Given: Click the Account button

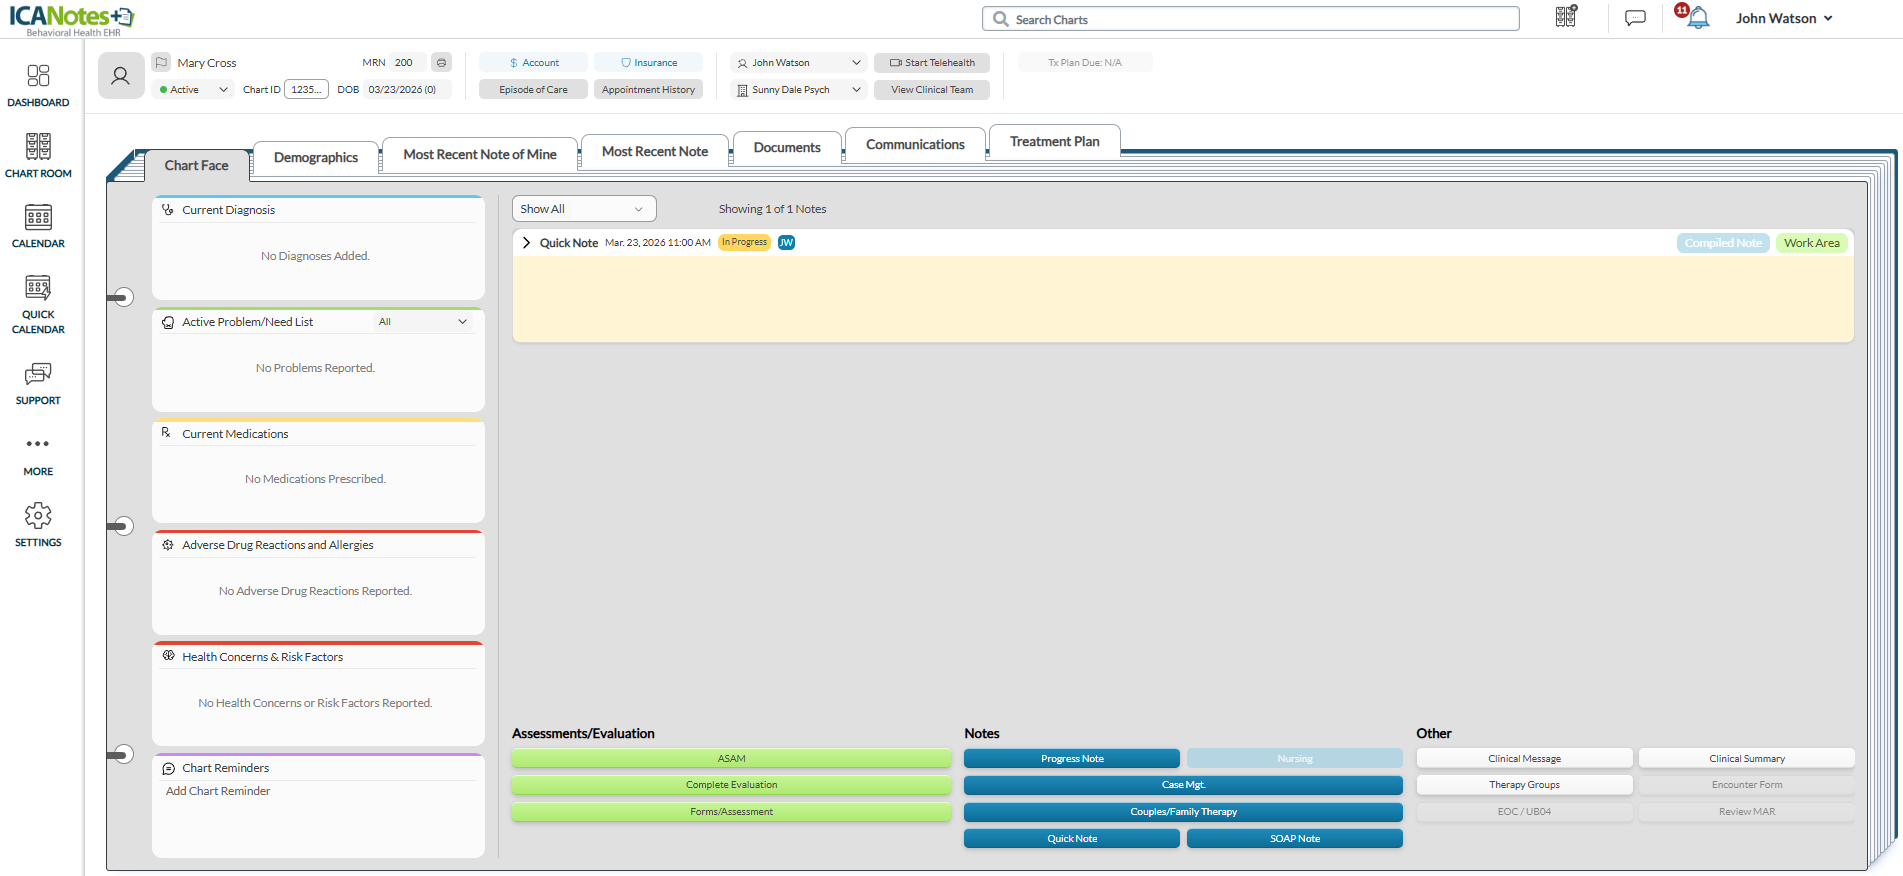Looking at the screenshot, I should [x=533, y=63].
